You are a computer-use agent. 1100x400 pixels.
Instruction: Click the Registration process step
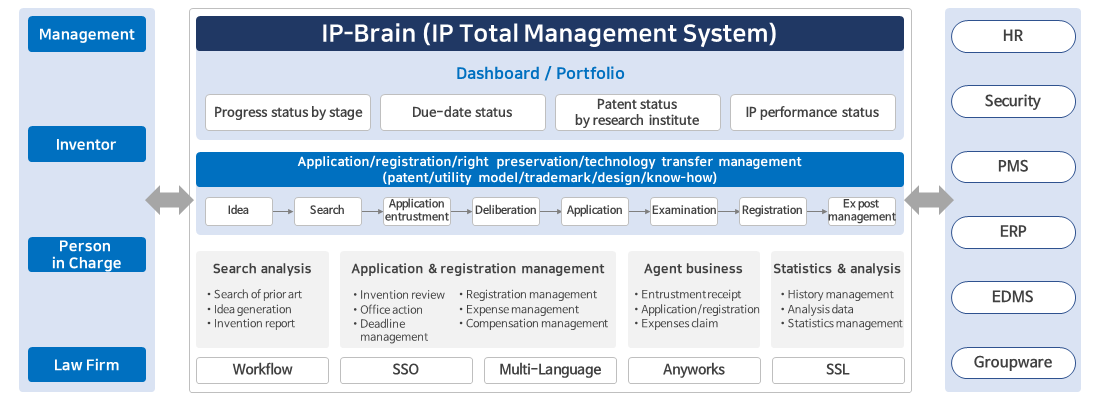[x=772, y=211]
